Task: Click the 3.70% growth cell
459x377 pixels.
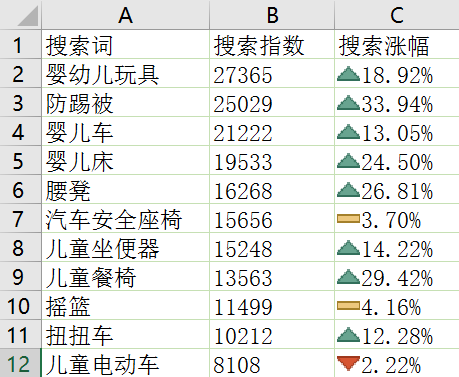Action: point(397,218)
